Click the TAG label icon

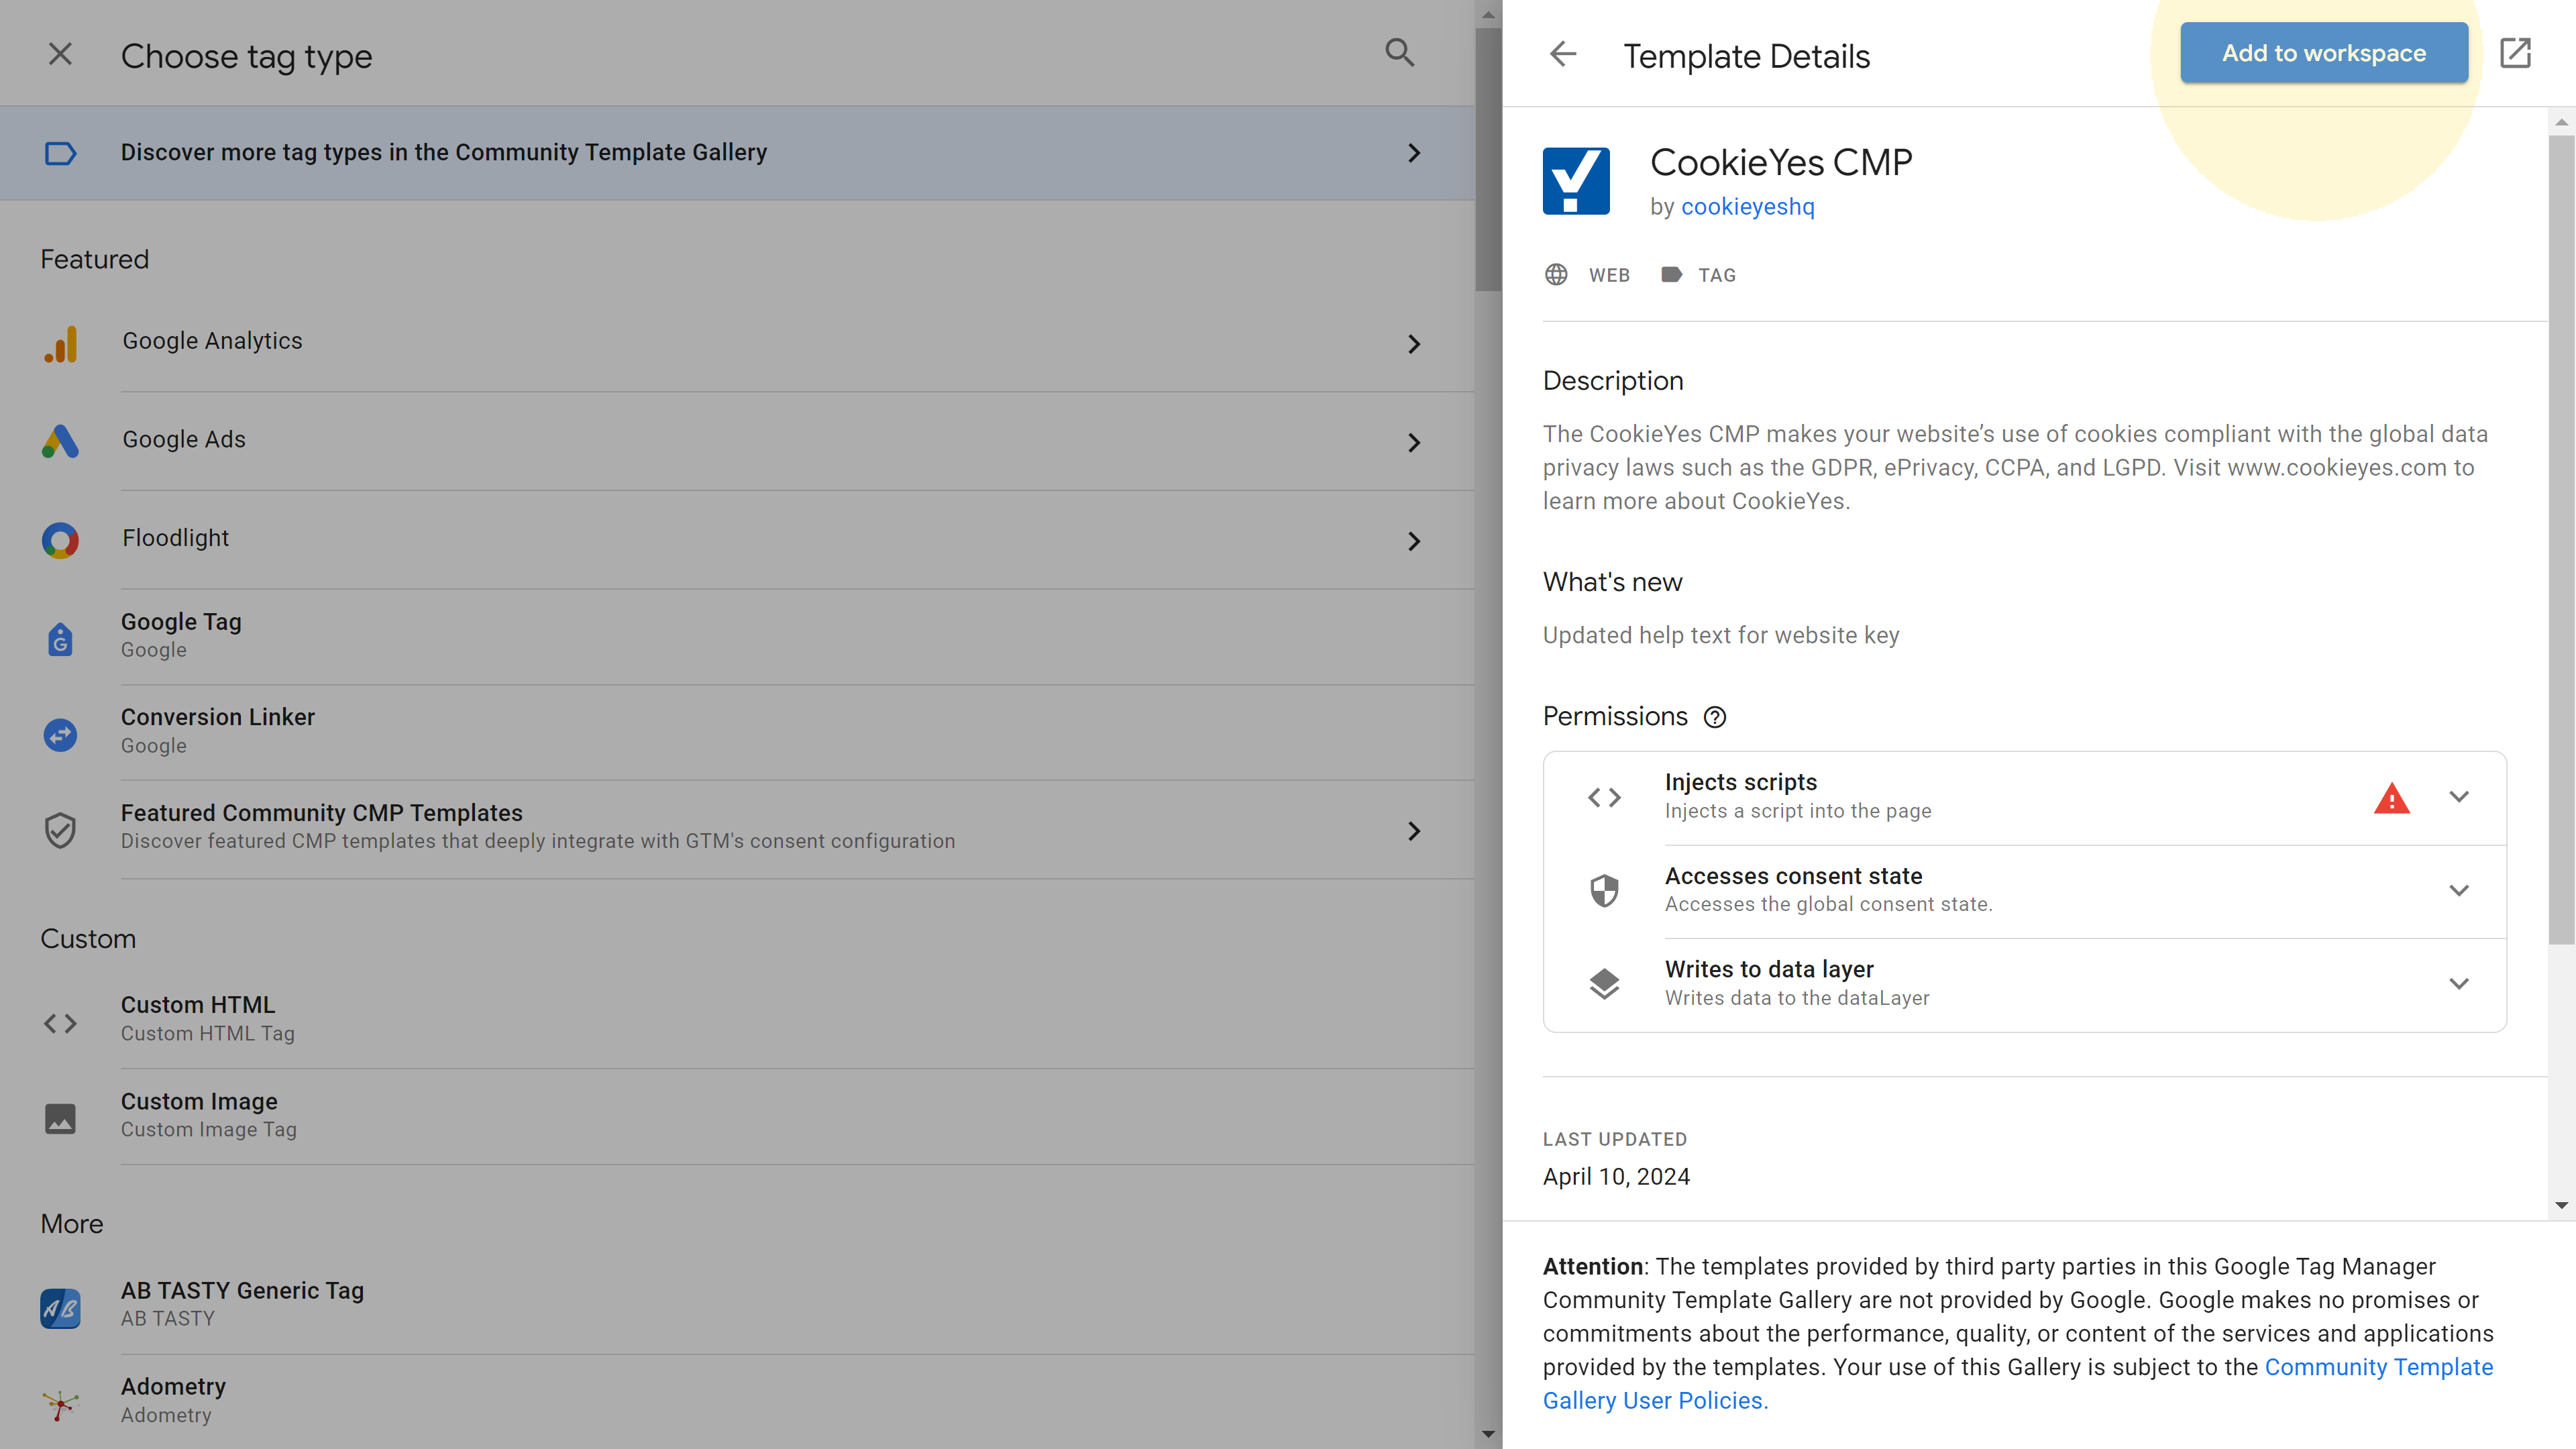coord(1671,274)
